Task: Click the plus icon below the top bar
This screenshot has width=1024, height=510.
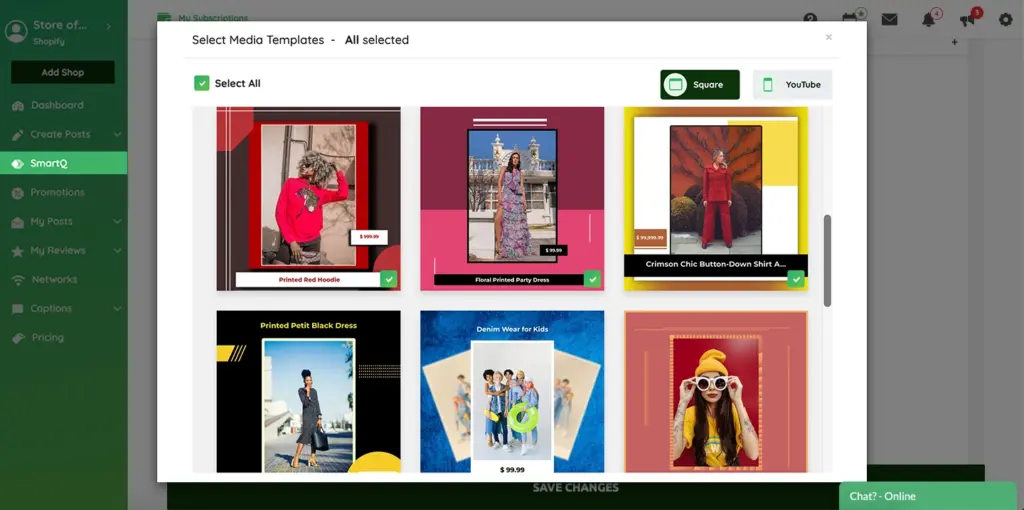Action: [x=954, y=43]
